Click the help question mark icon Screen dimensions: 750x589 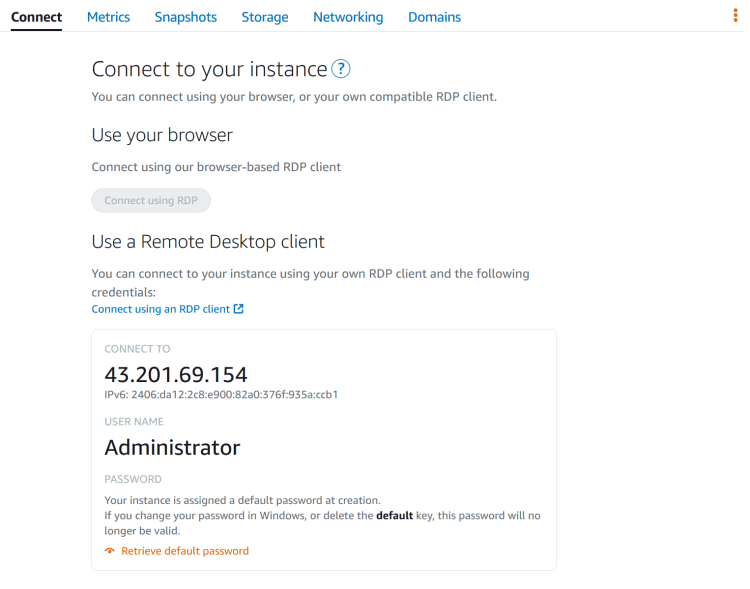coord(341,69)
